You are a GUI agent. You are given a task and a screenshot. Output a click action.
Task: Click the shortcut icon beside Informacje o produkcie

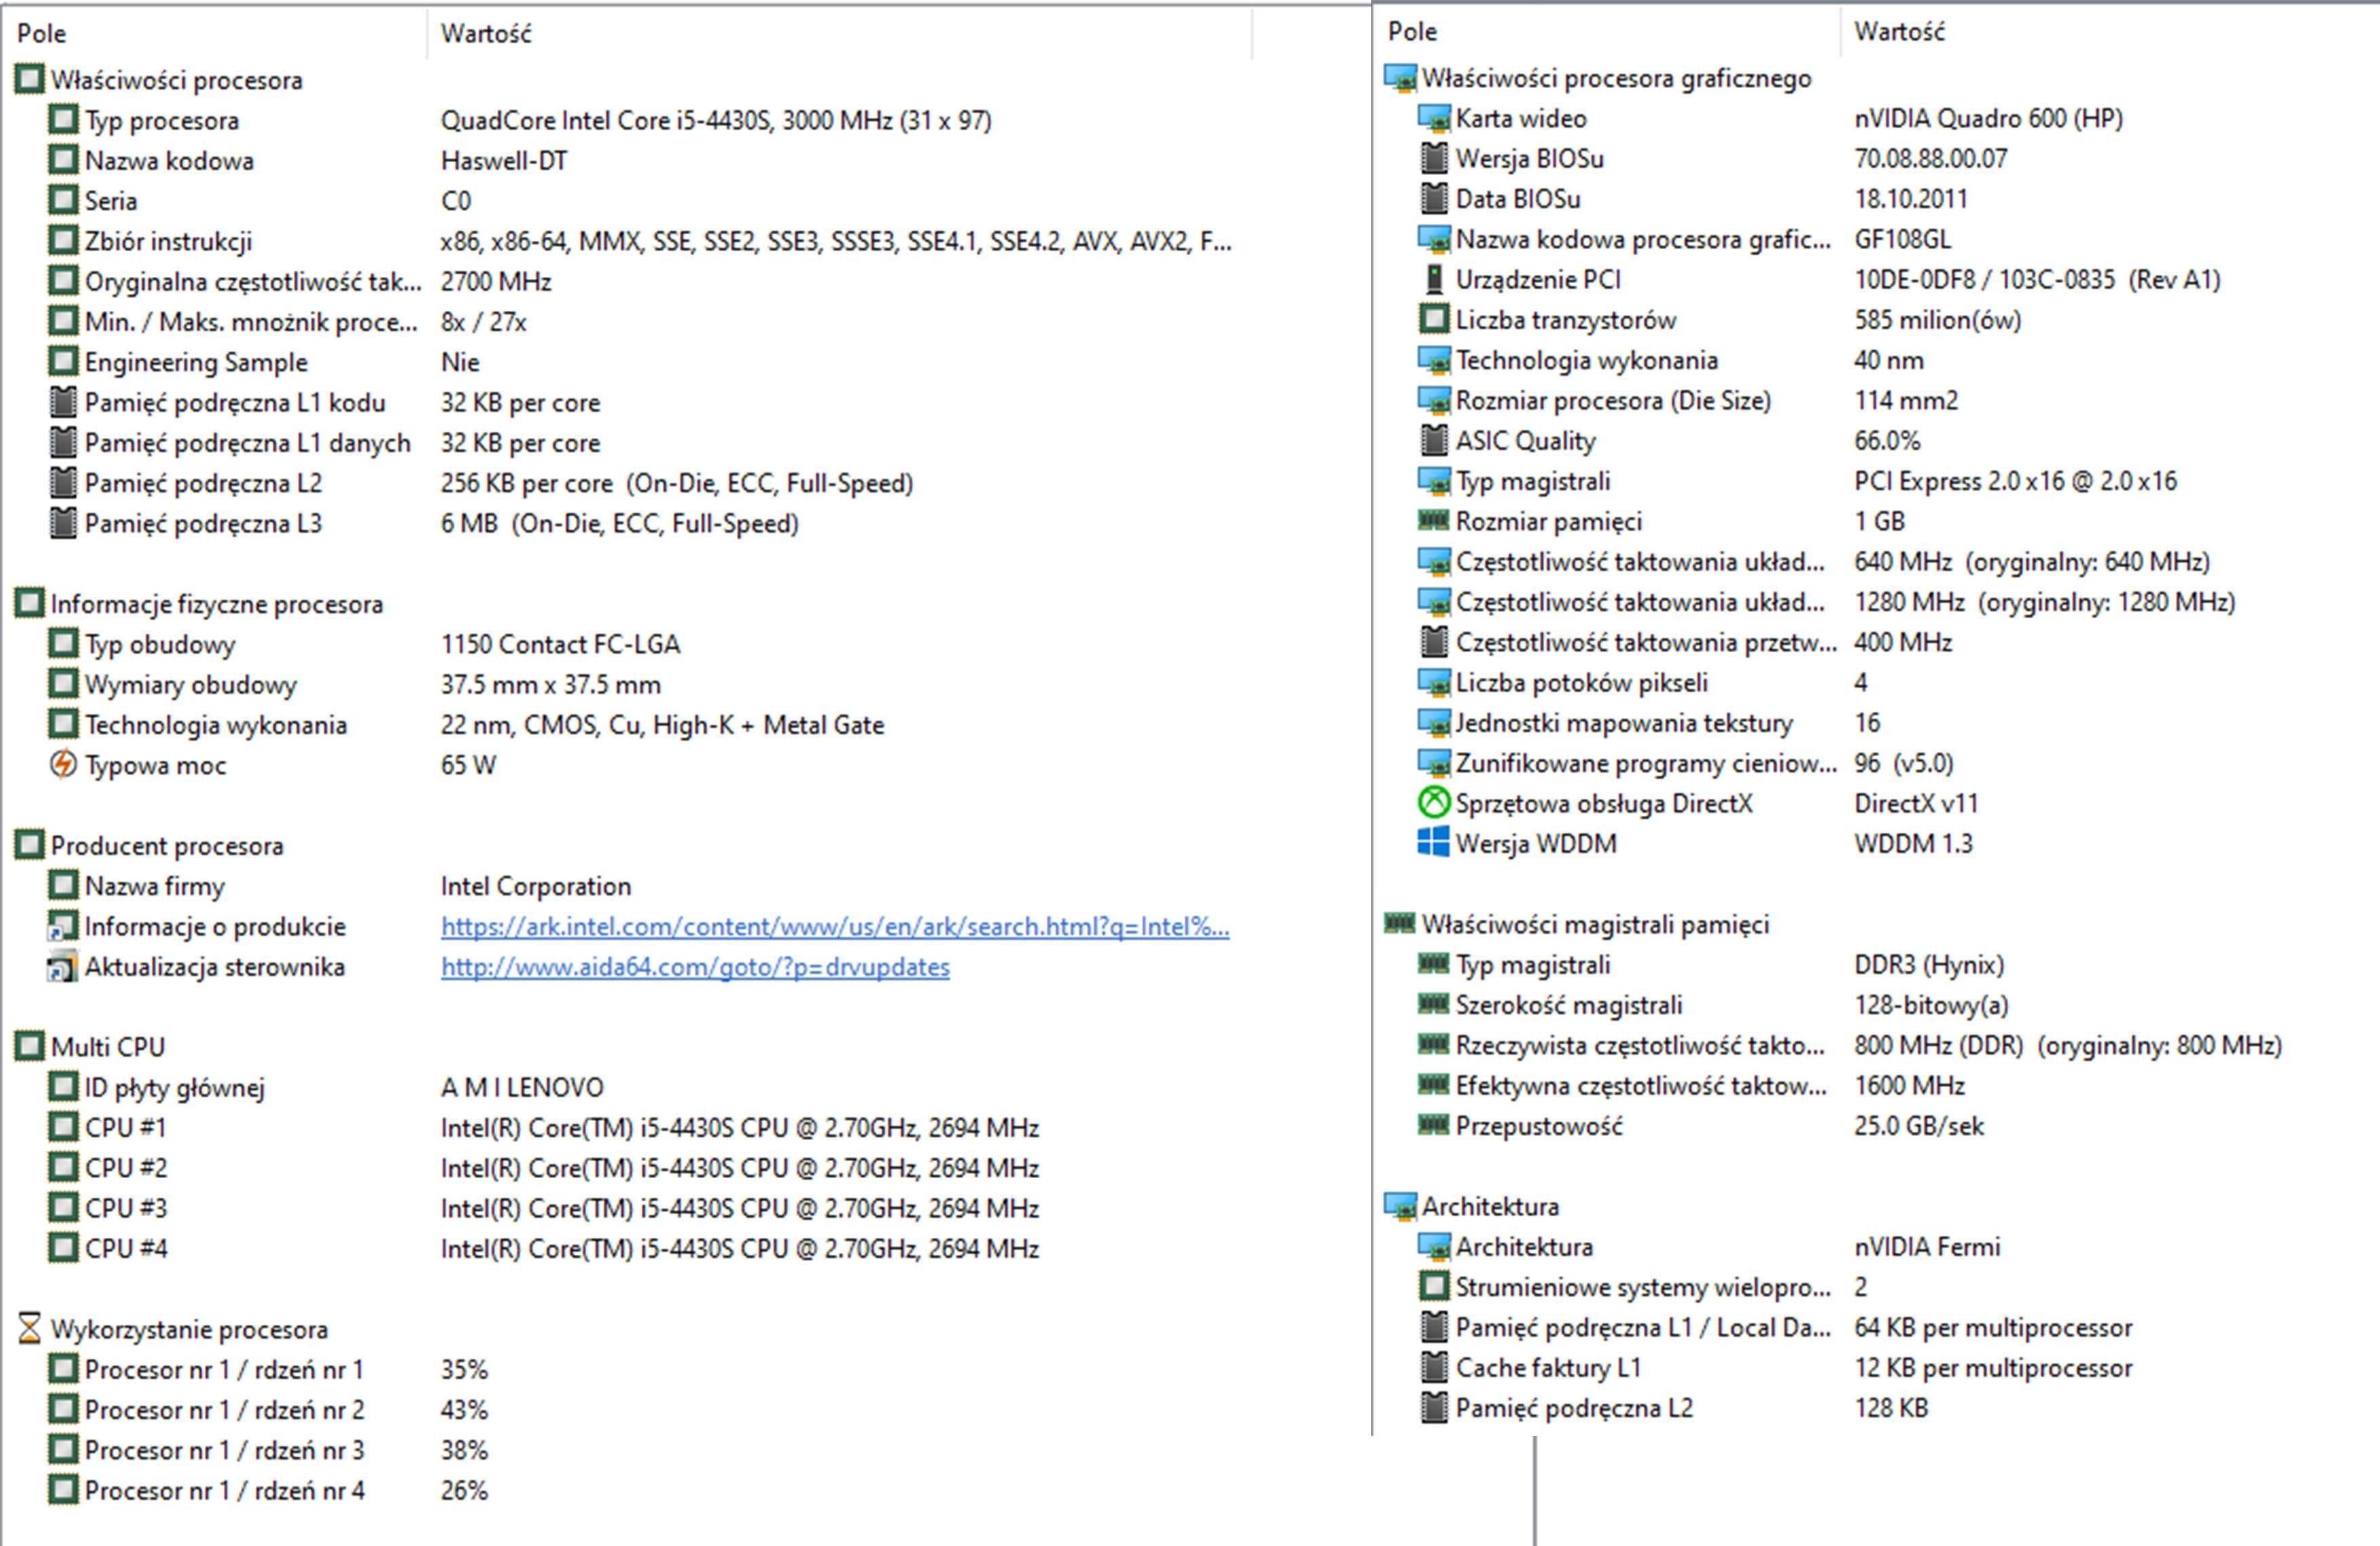coord(63,926)
